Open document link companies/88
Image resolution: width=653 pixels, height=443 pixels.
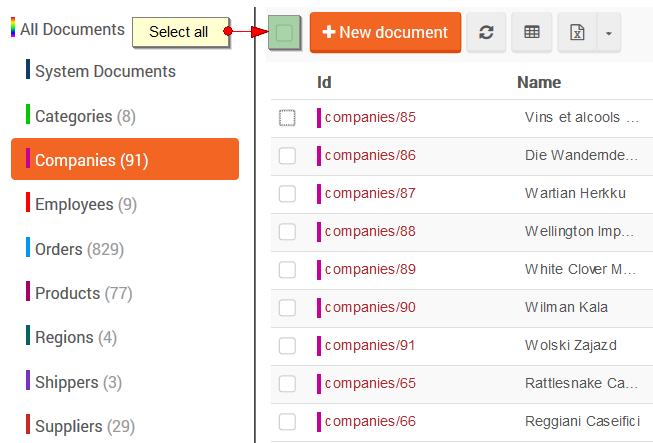pyautogui.click(x=370, y=231)
